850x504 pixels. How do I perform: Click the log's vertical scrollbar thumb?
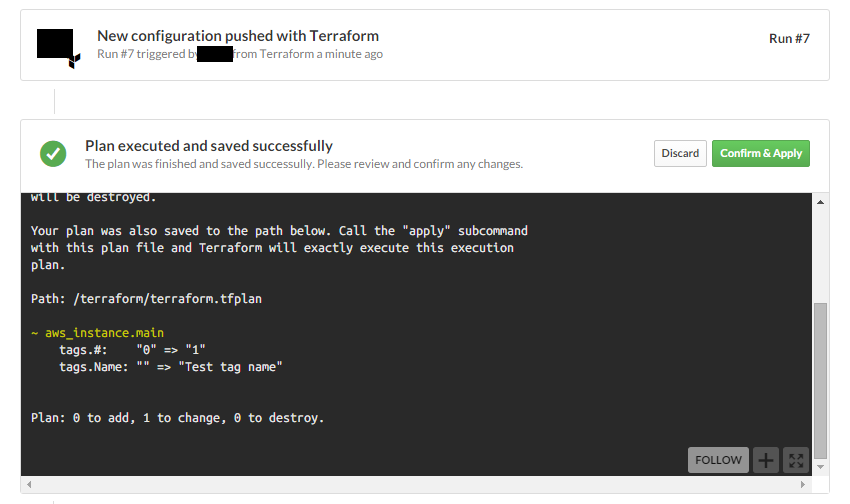tap(821, 380)
